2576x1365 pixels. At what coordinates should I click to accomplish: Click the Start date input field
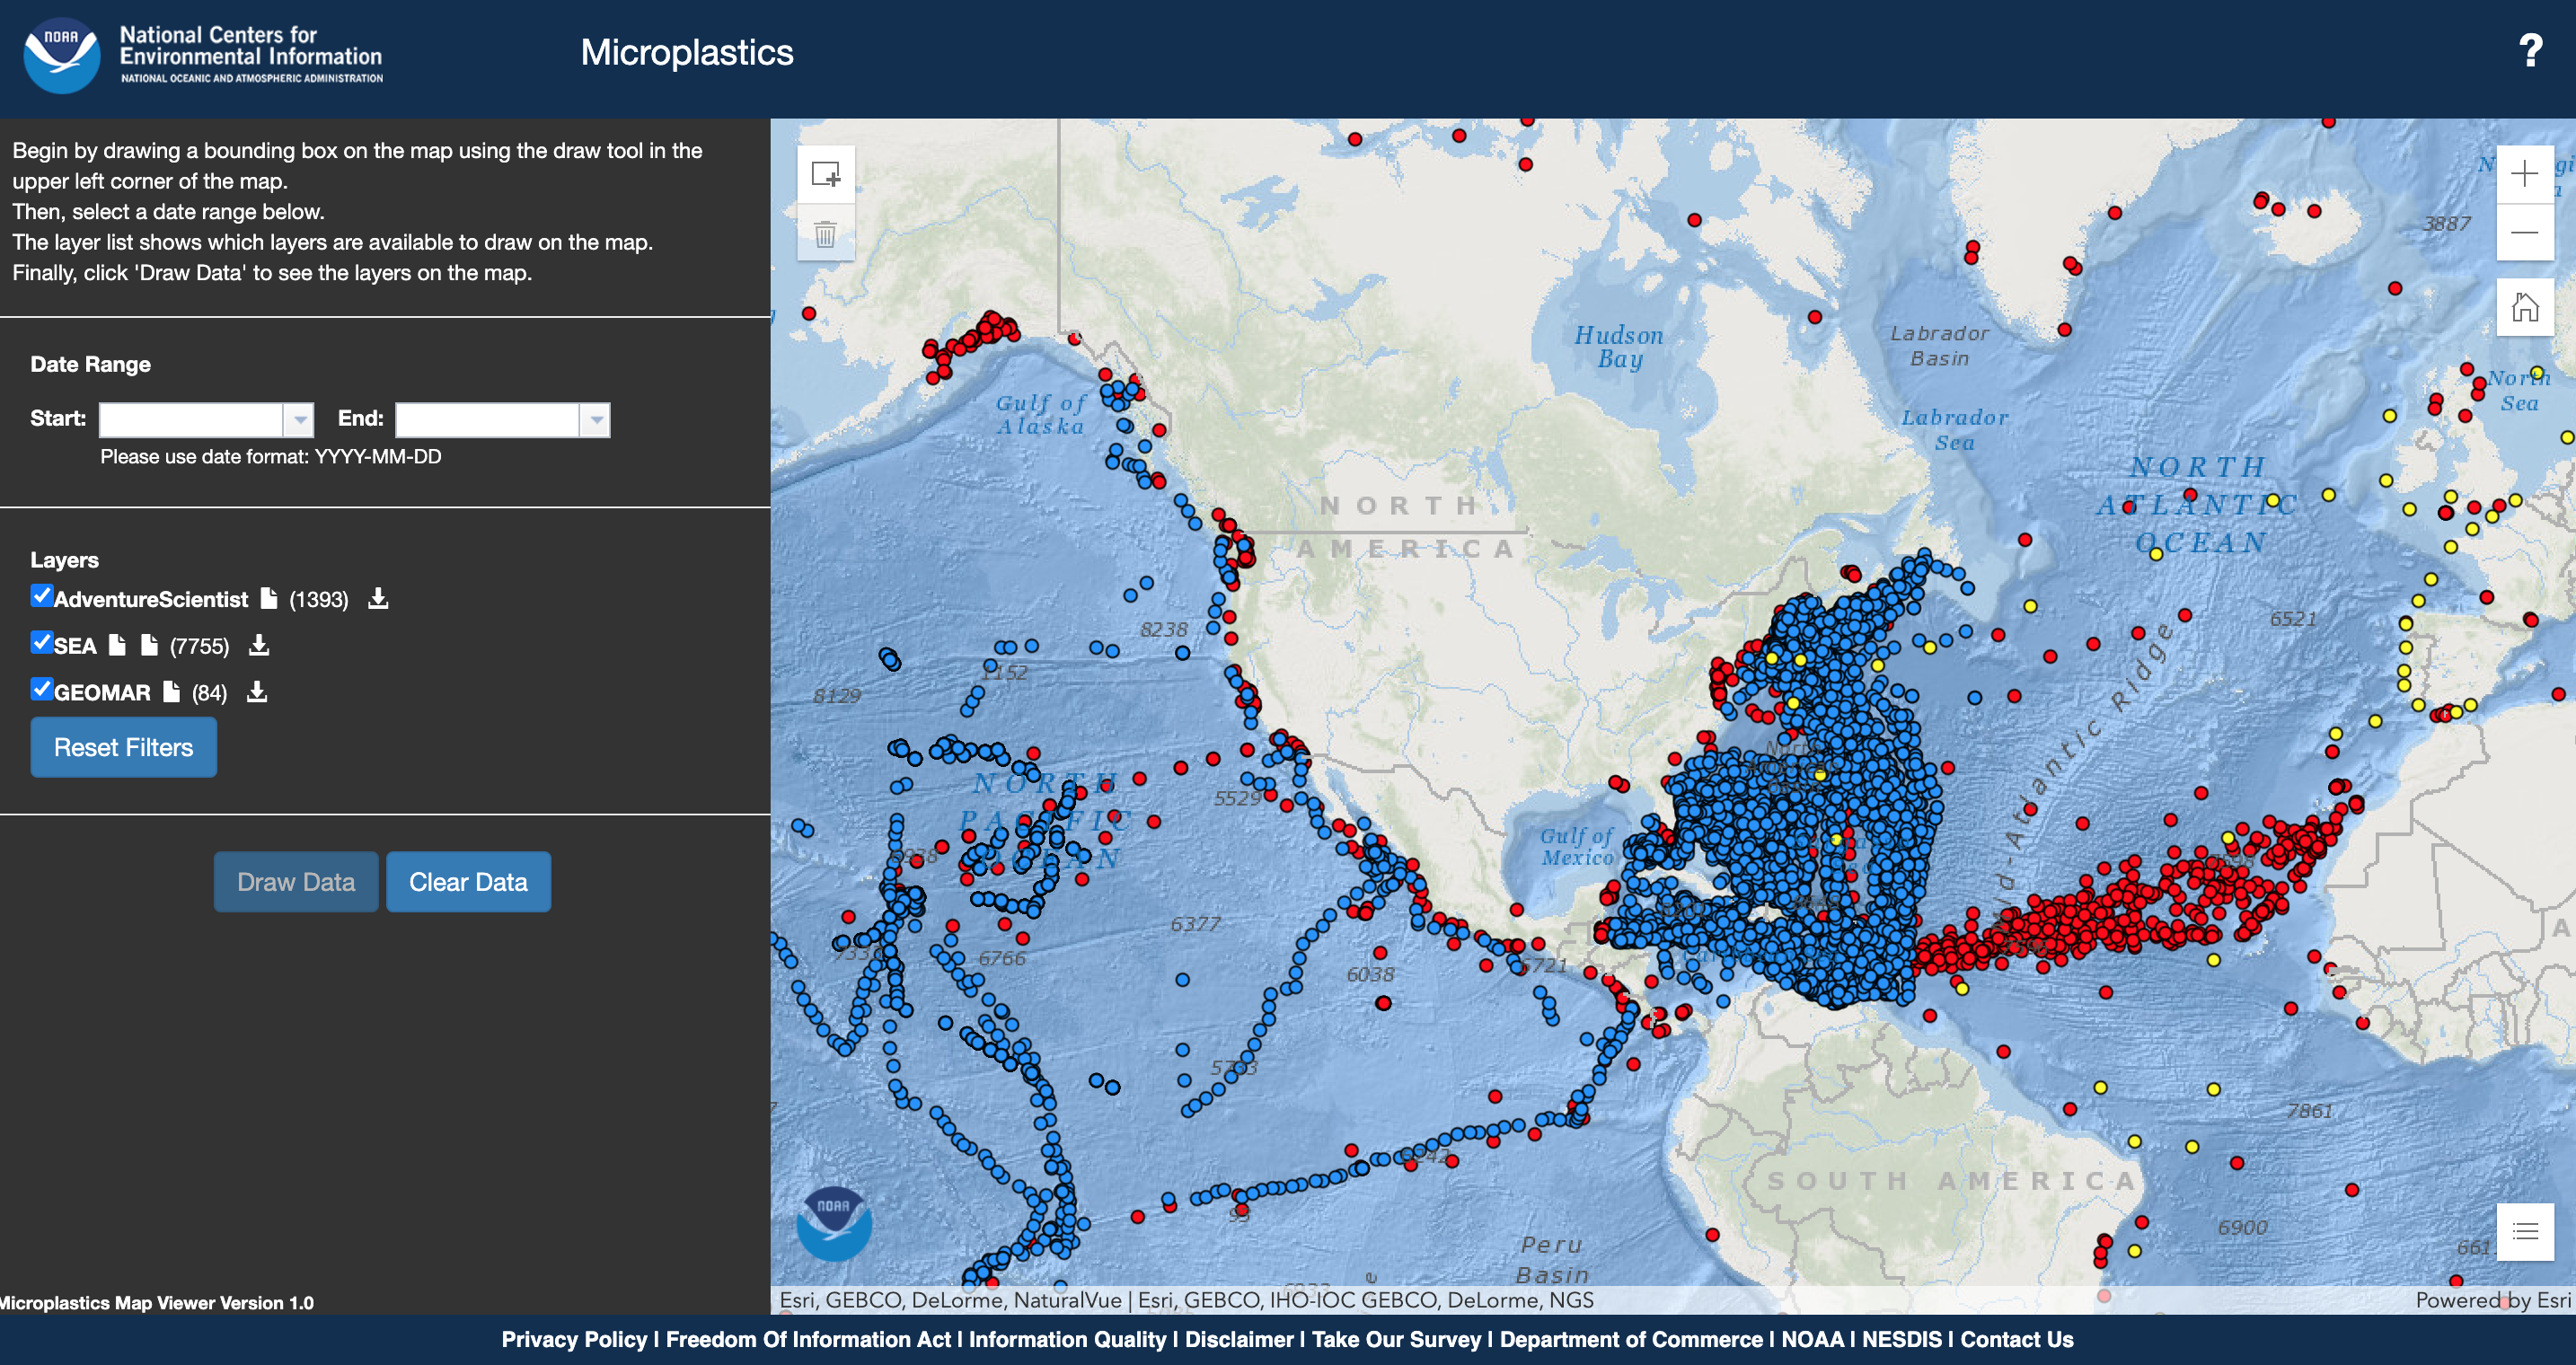click(x=191, y=420)
